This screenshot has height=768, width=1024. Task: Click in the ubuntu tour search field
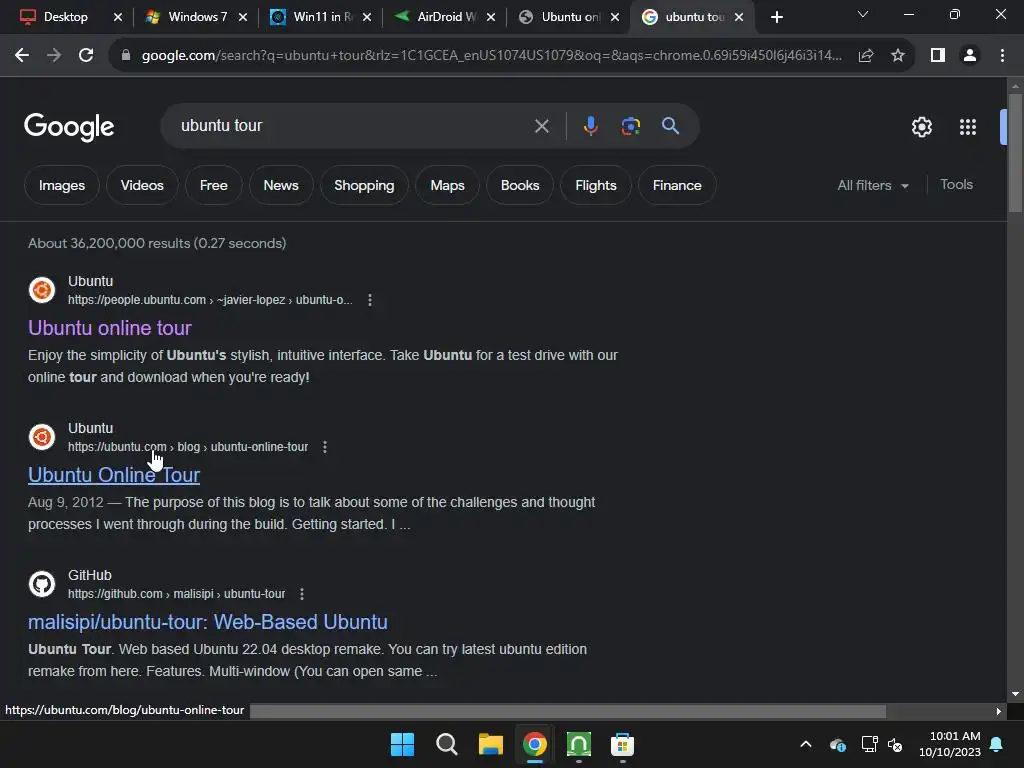point(353,126)
